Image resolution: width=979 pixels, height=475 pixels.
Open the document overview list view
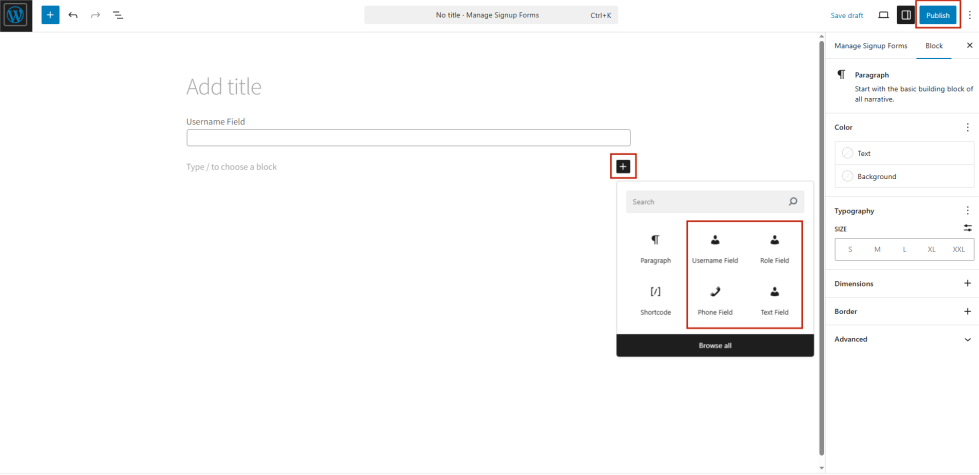pyautogui.click(x=118, y=15)
